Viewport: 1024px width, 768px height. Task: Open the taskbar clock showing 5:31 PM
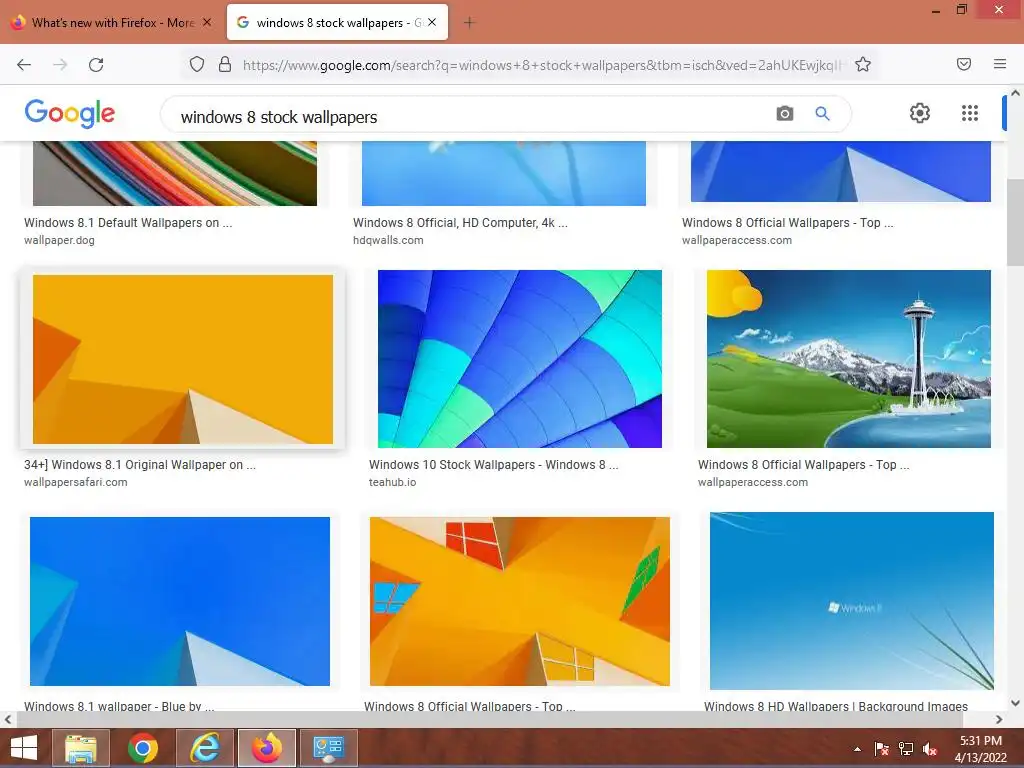(981, 749)
